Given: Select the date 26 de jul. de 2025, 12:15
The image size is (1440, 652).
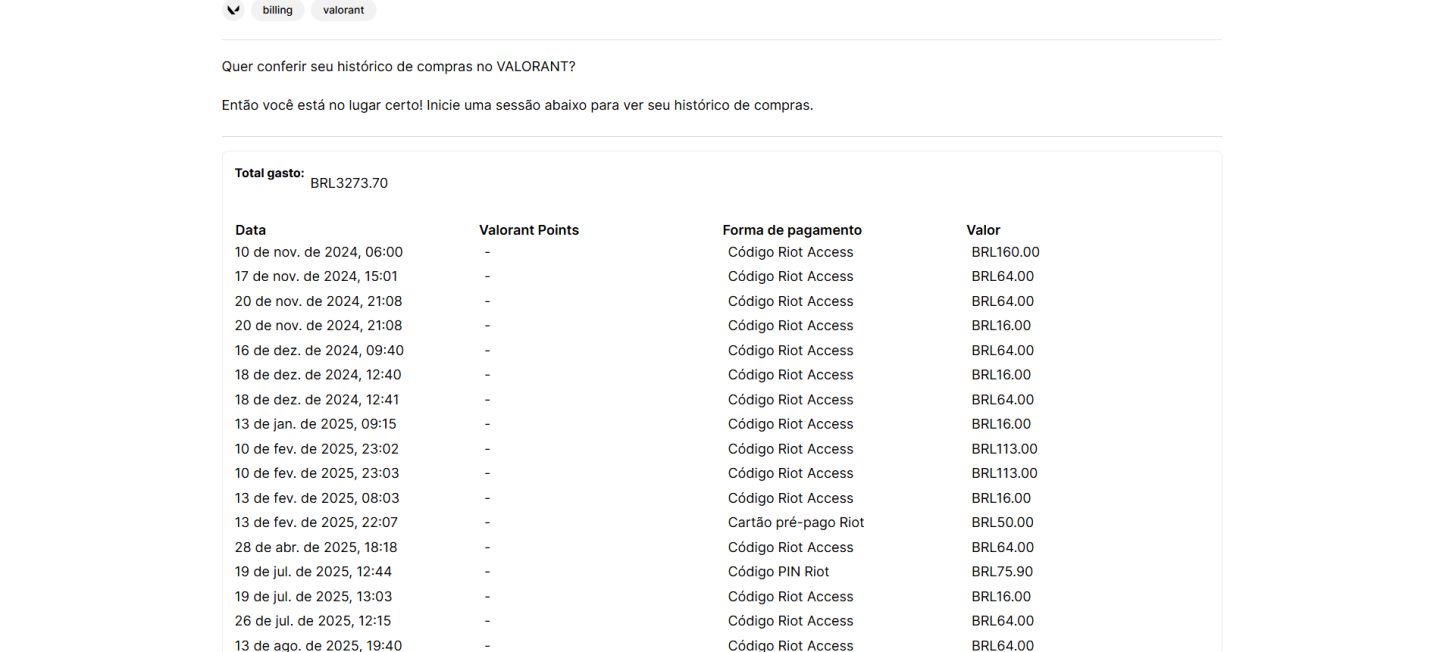Looking at the screenshot, I should 313,621.
